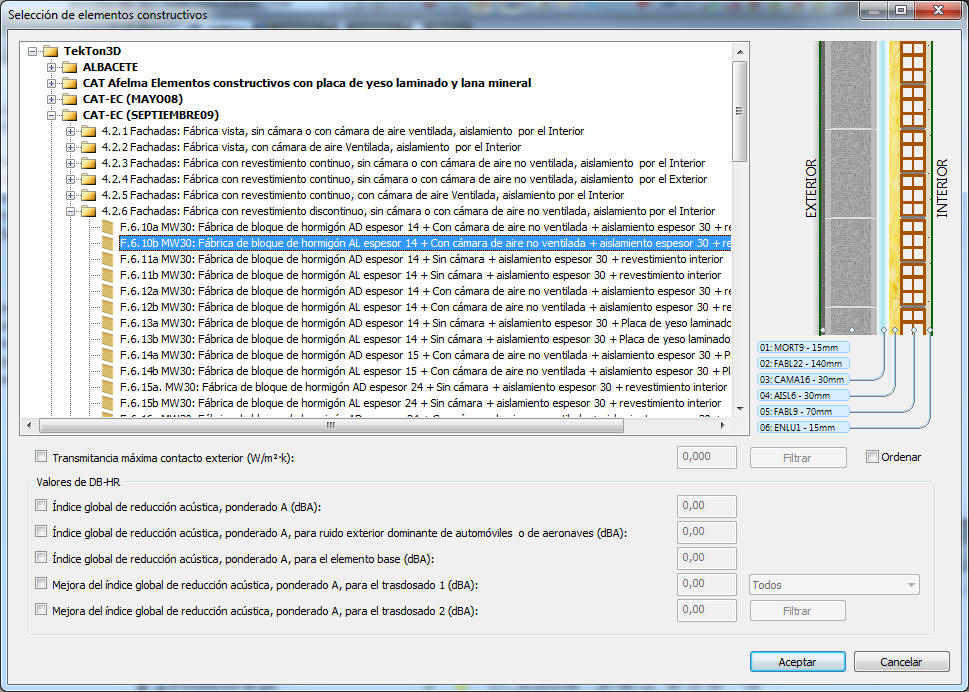Select F.6.13a MW30 element in list
Image resolution: width=969 pixels, height=692 pixels.
(420, 323)
